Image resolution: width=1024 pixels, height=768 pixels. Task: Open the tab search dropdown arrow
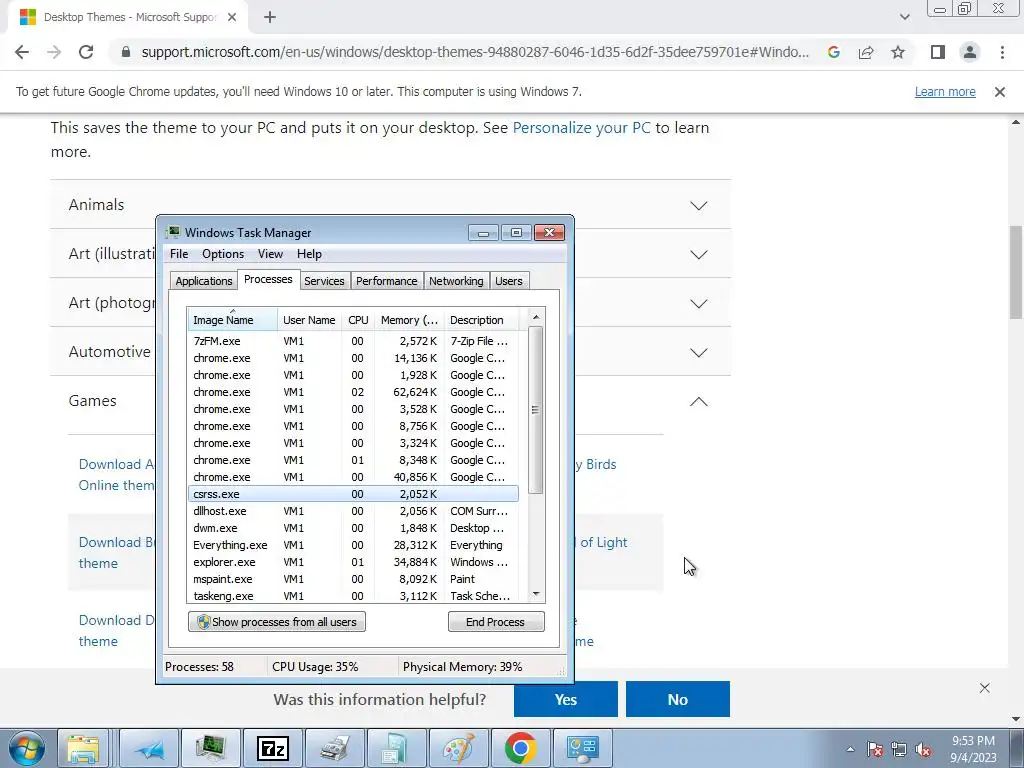click(904, 17)
